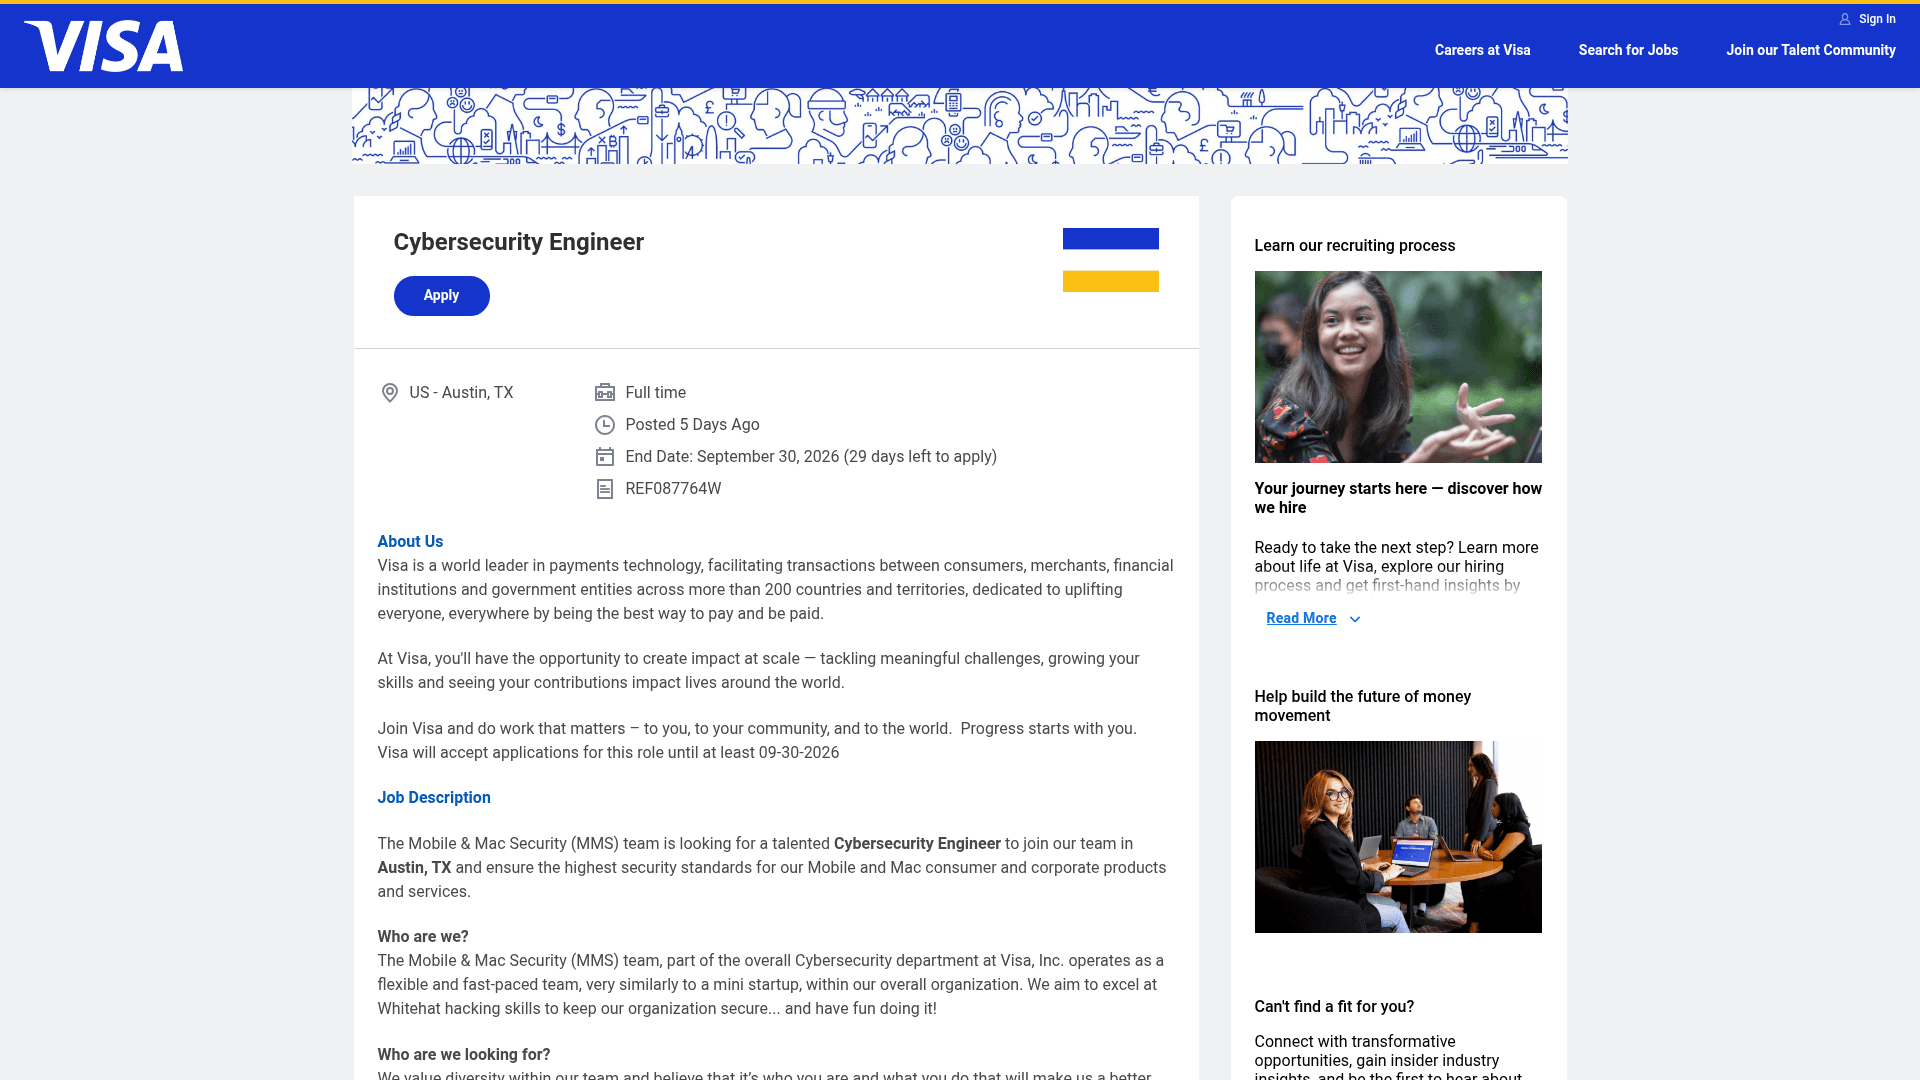The image size is (1920, 1080).
Task: Expand the Read More link
Action: pos(1301,618)
